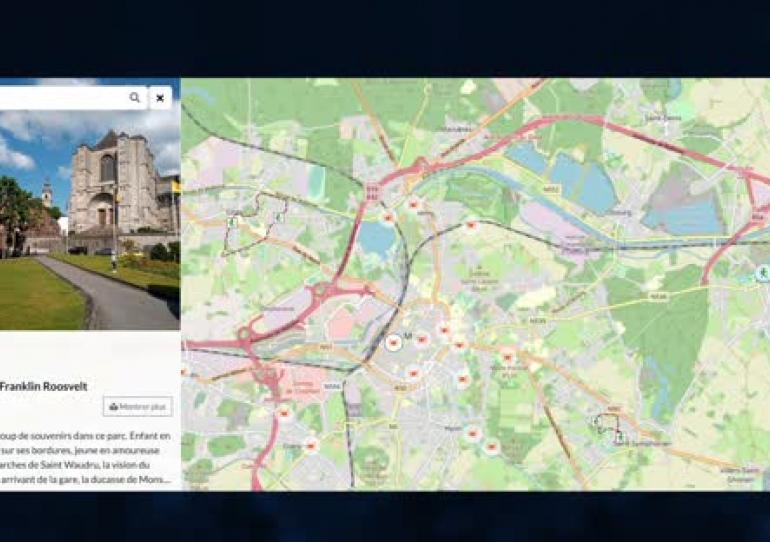Viewport: 770px width, 542px height.
Task: Click the Obourg place label
Action: coord(620,213)
